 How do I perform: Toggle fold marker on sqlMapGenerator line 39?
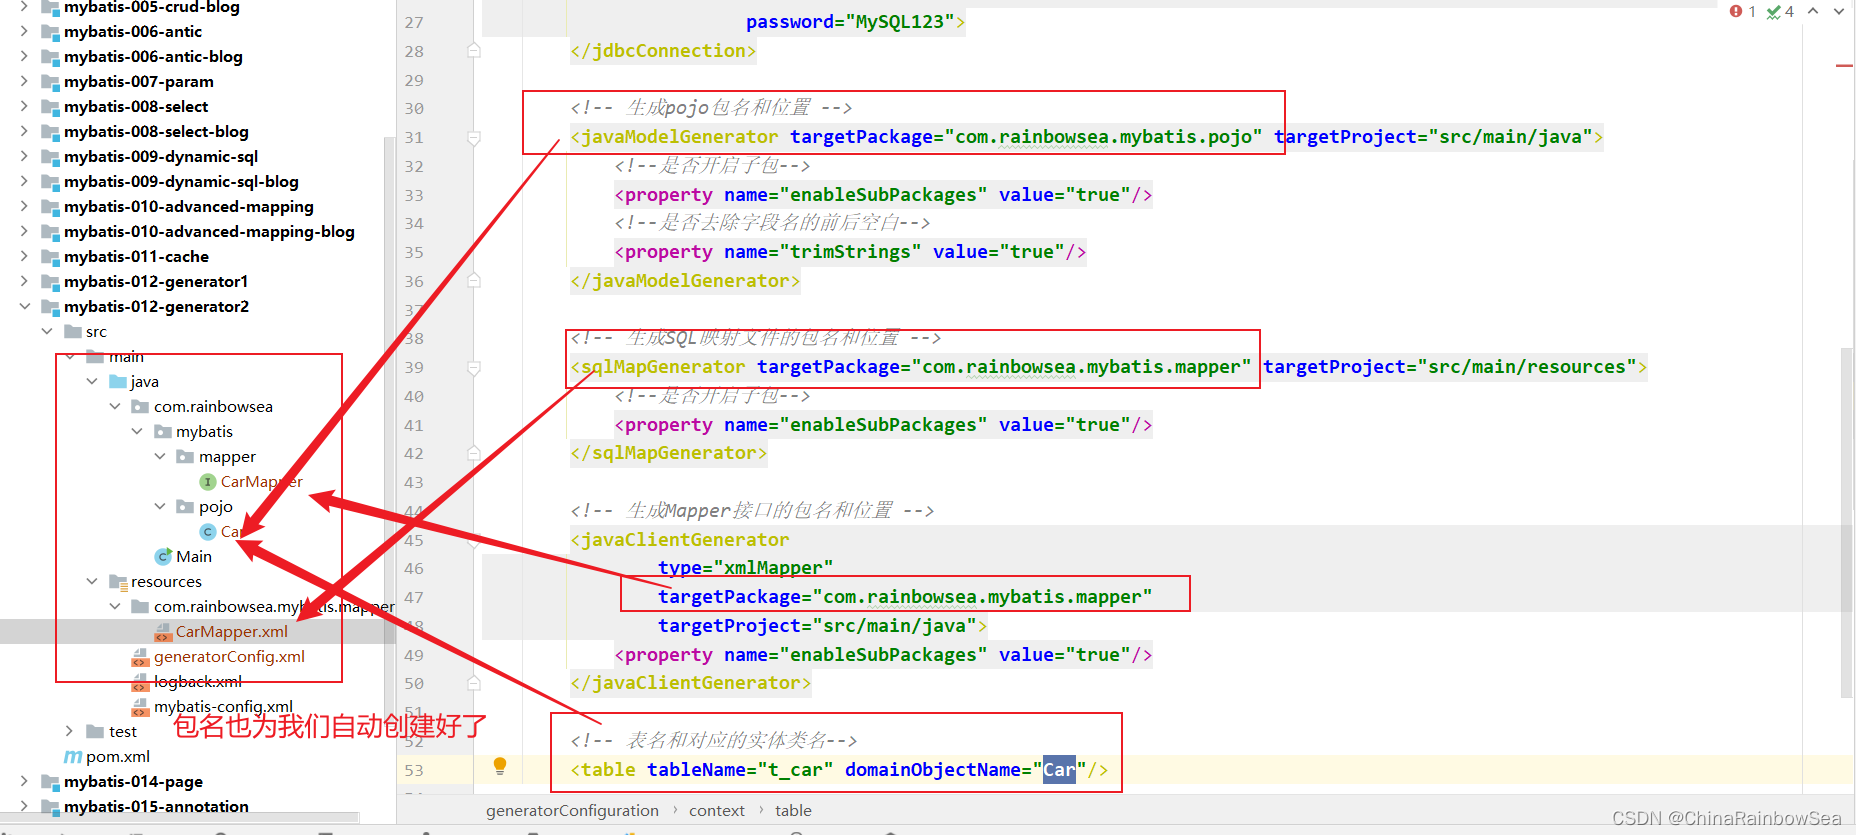(474, 368)
